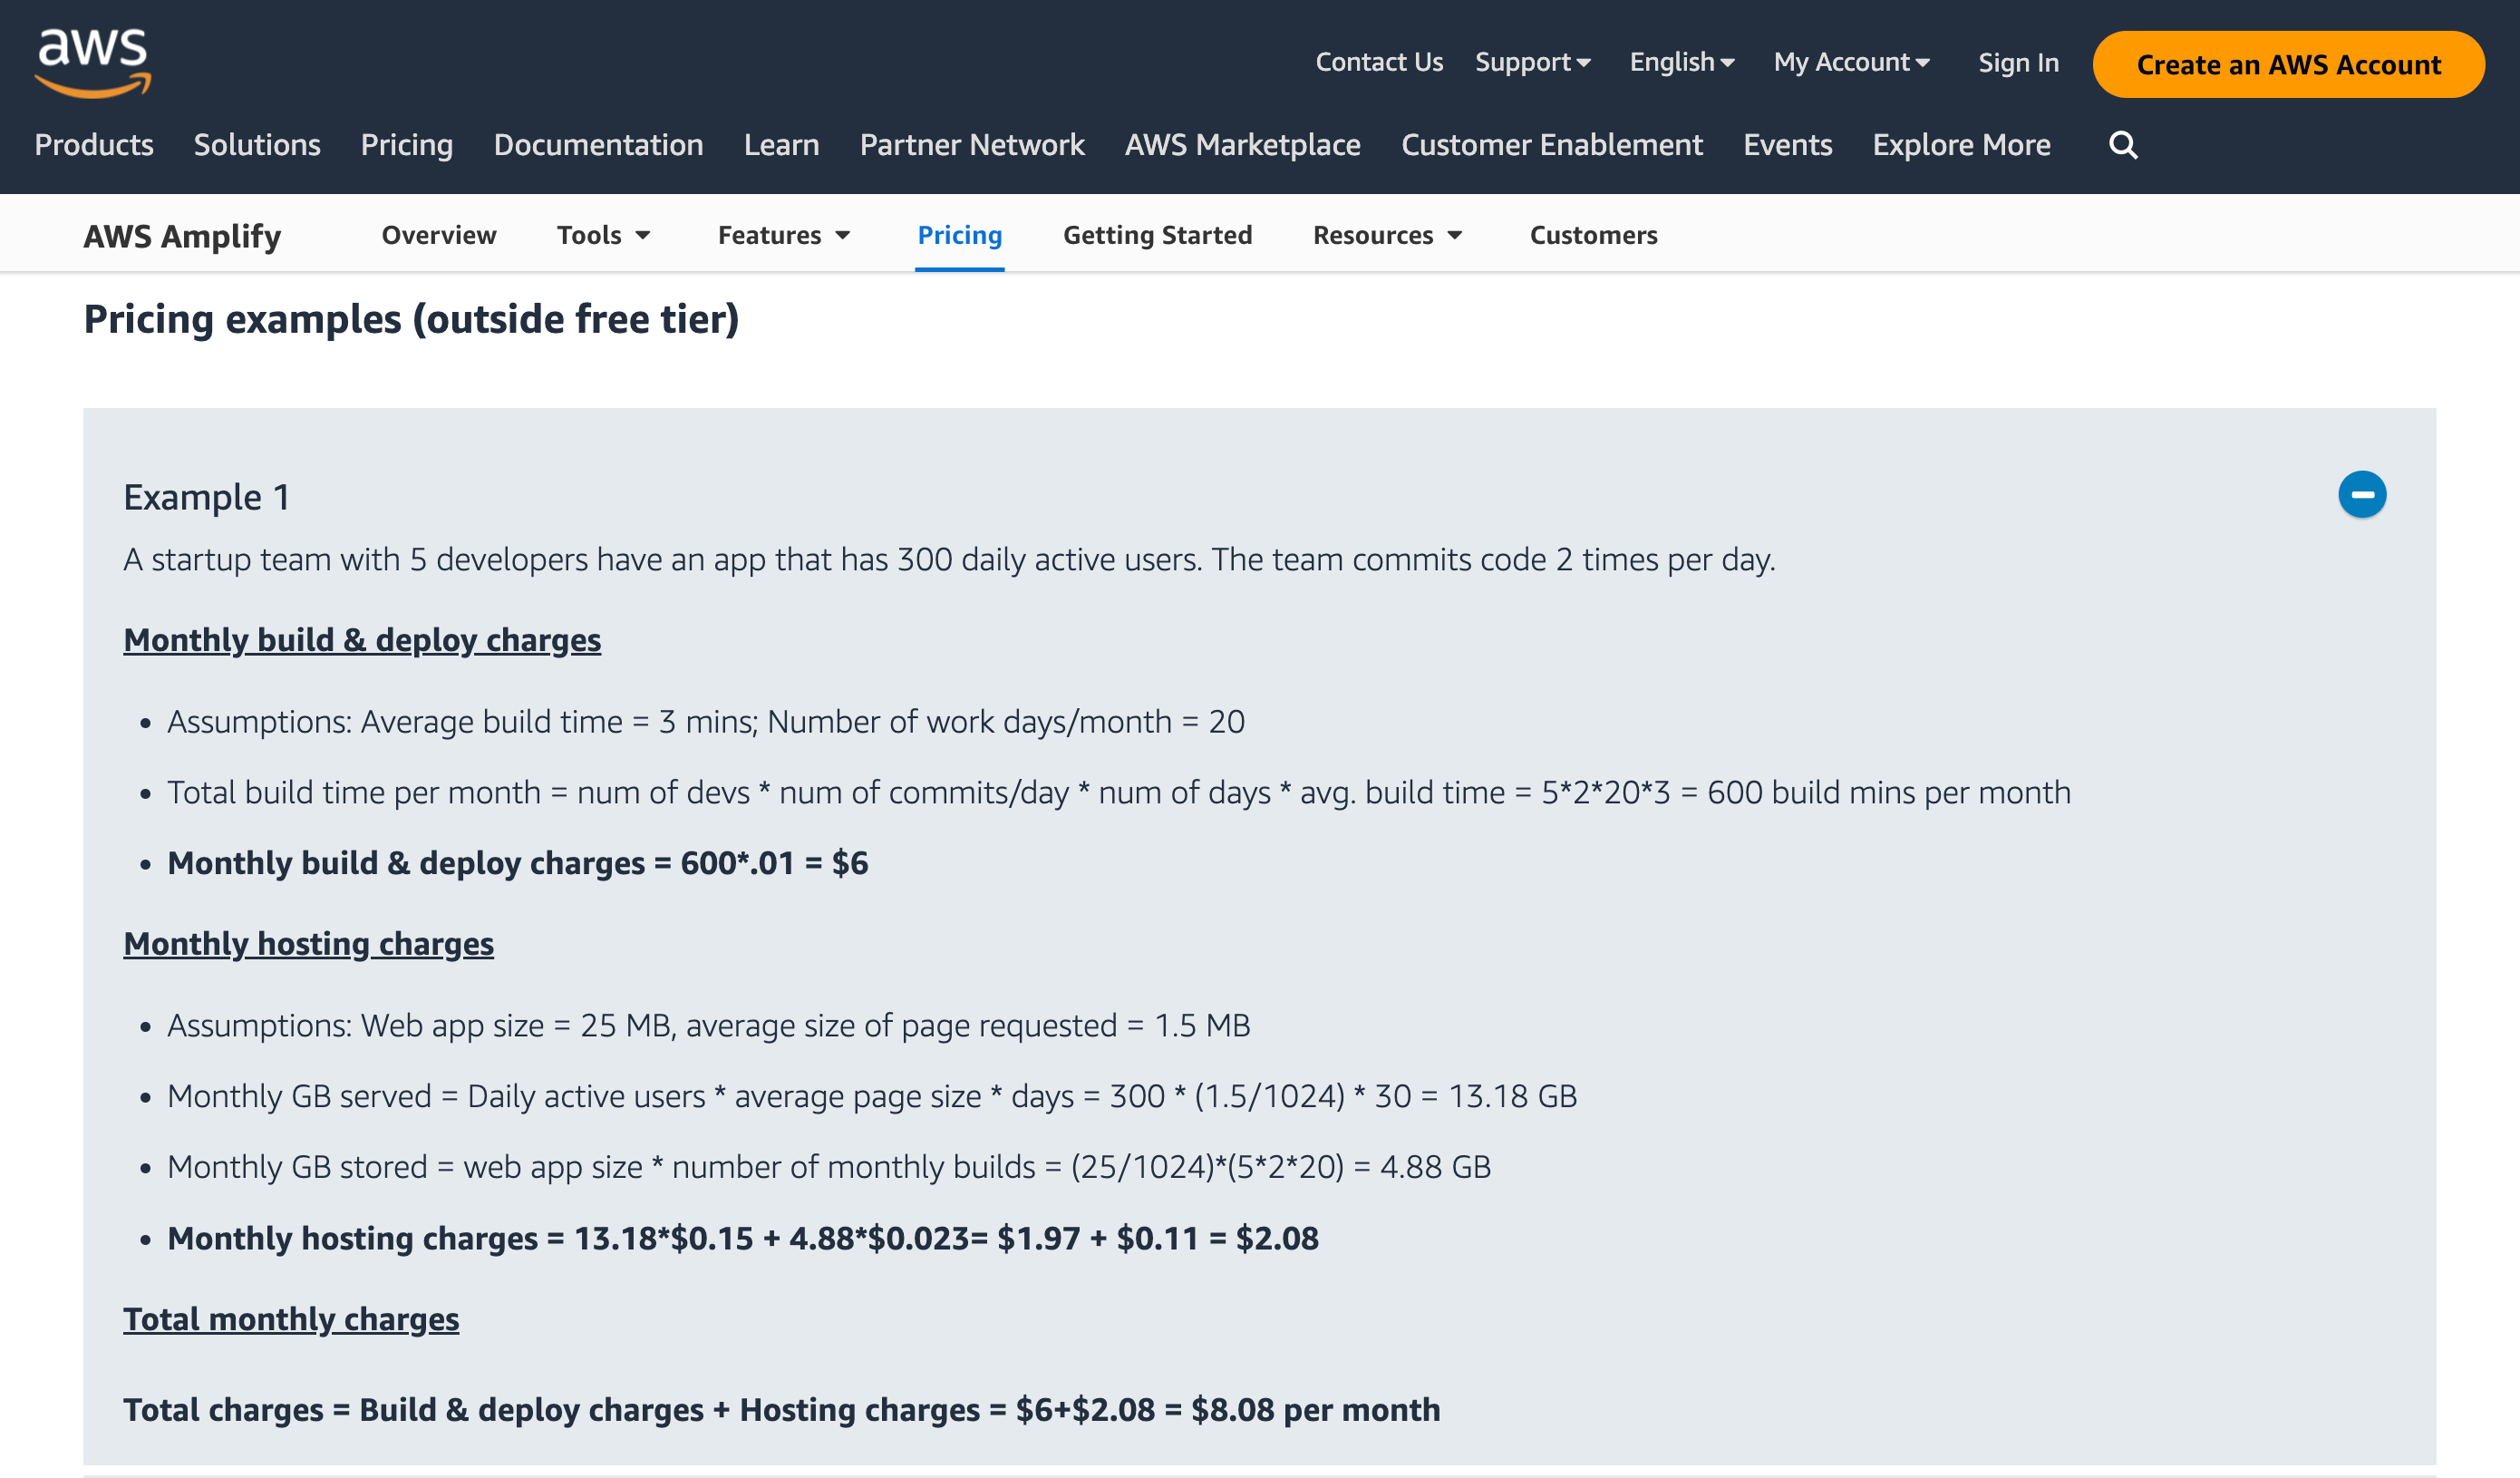Click Contact Us link
Screen dimensions: 2520x1478
(x=1379, y=62)
